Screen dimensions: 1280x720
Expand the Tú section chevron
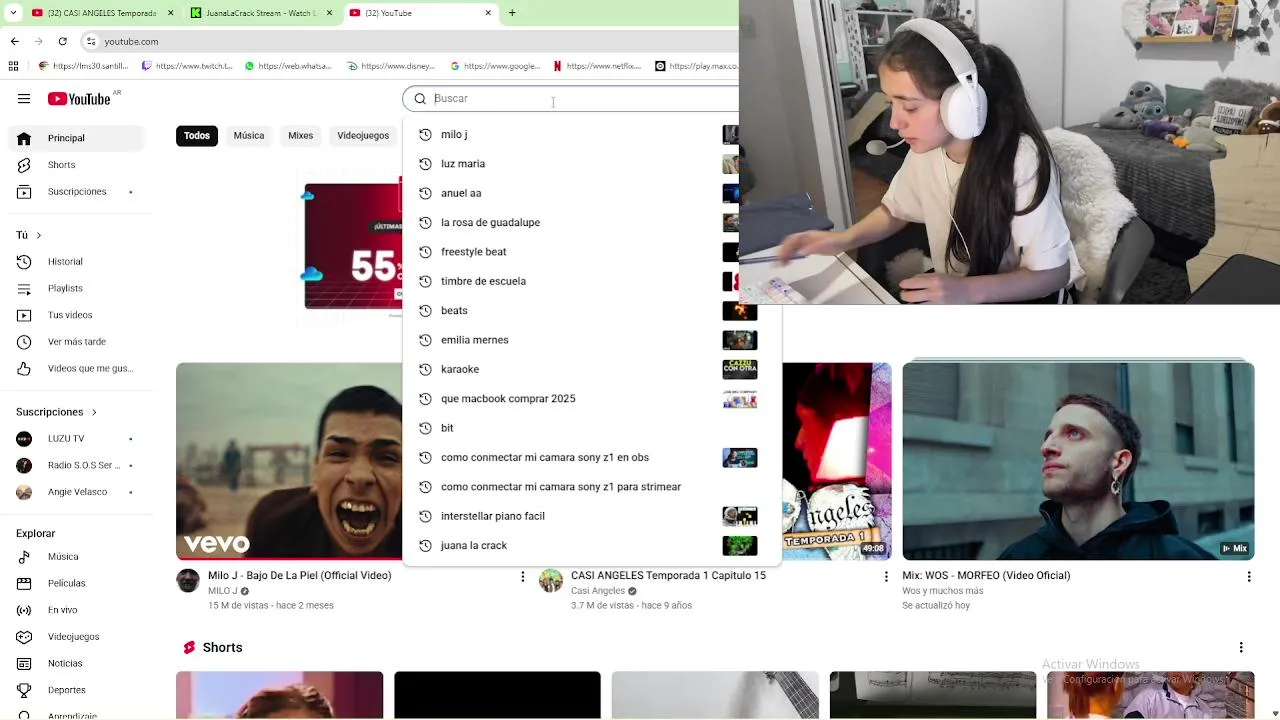pyautogui.click(x=38, y=235)
